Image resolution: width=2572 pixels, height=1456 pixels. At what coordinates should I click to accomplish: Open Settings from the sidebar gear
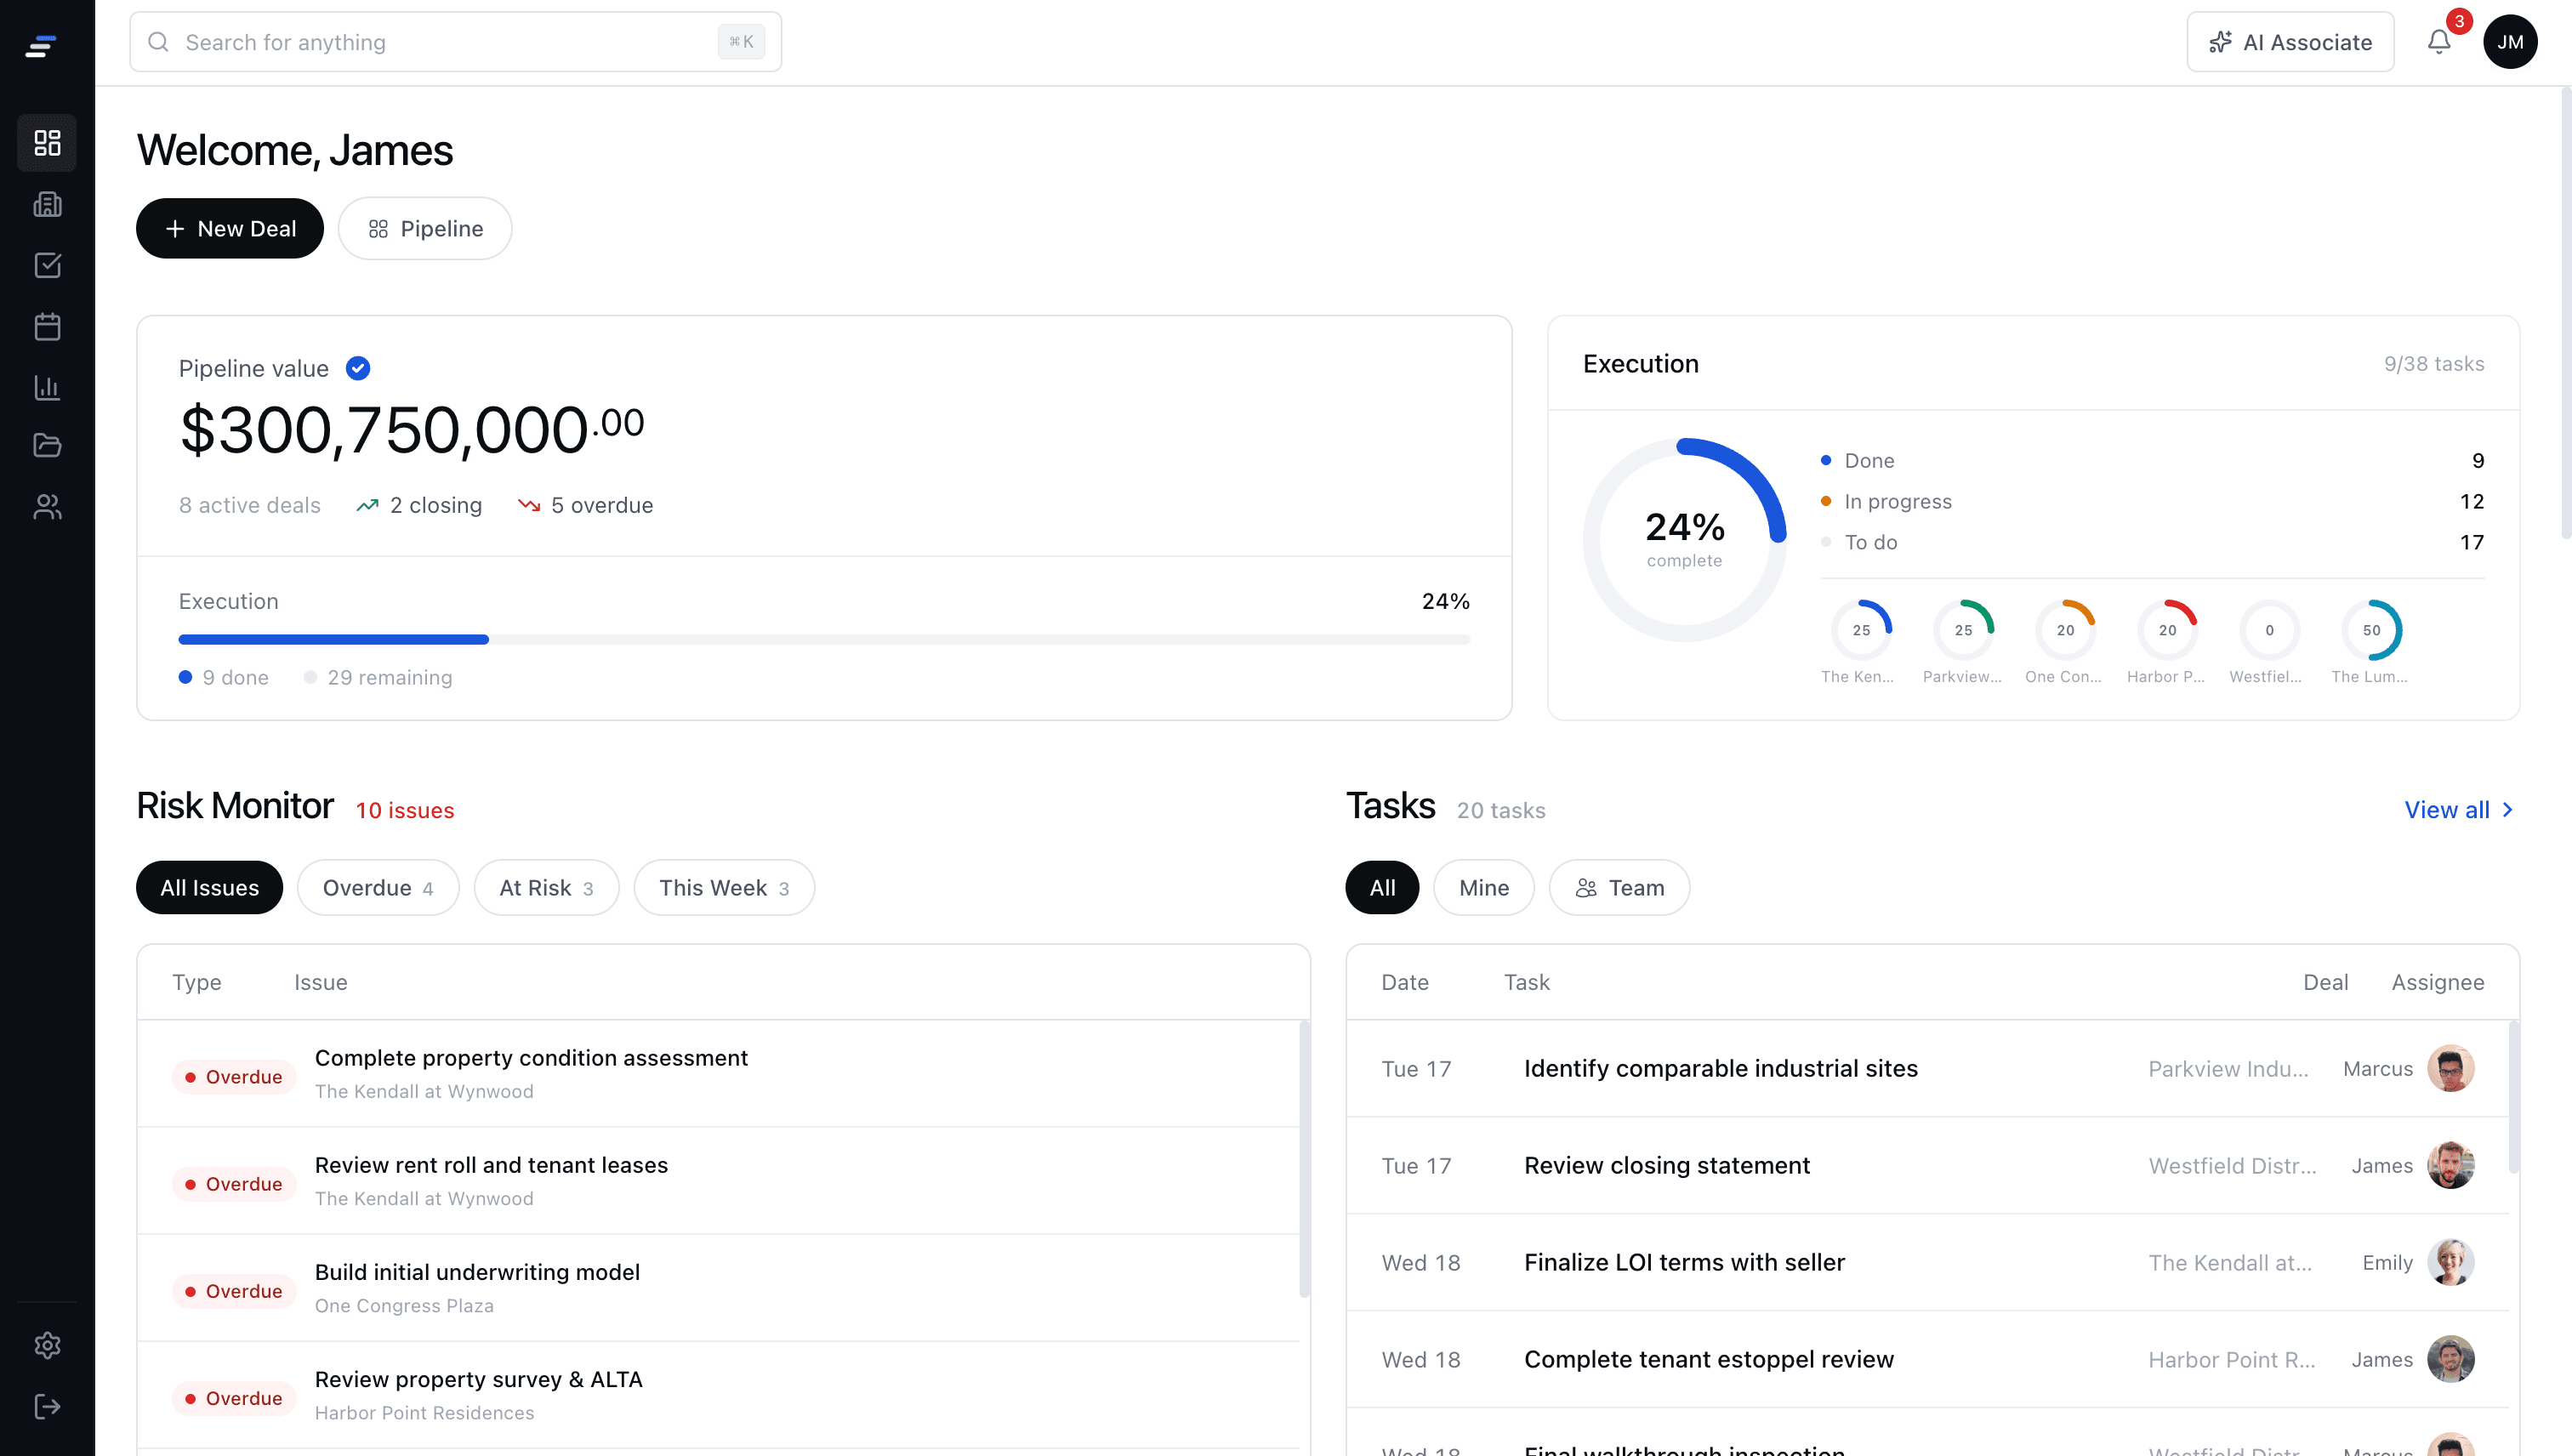point(47,1345)
